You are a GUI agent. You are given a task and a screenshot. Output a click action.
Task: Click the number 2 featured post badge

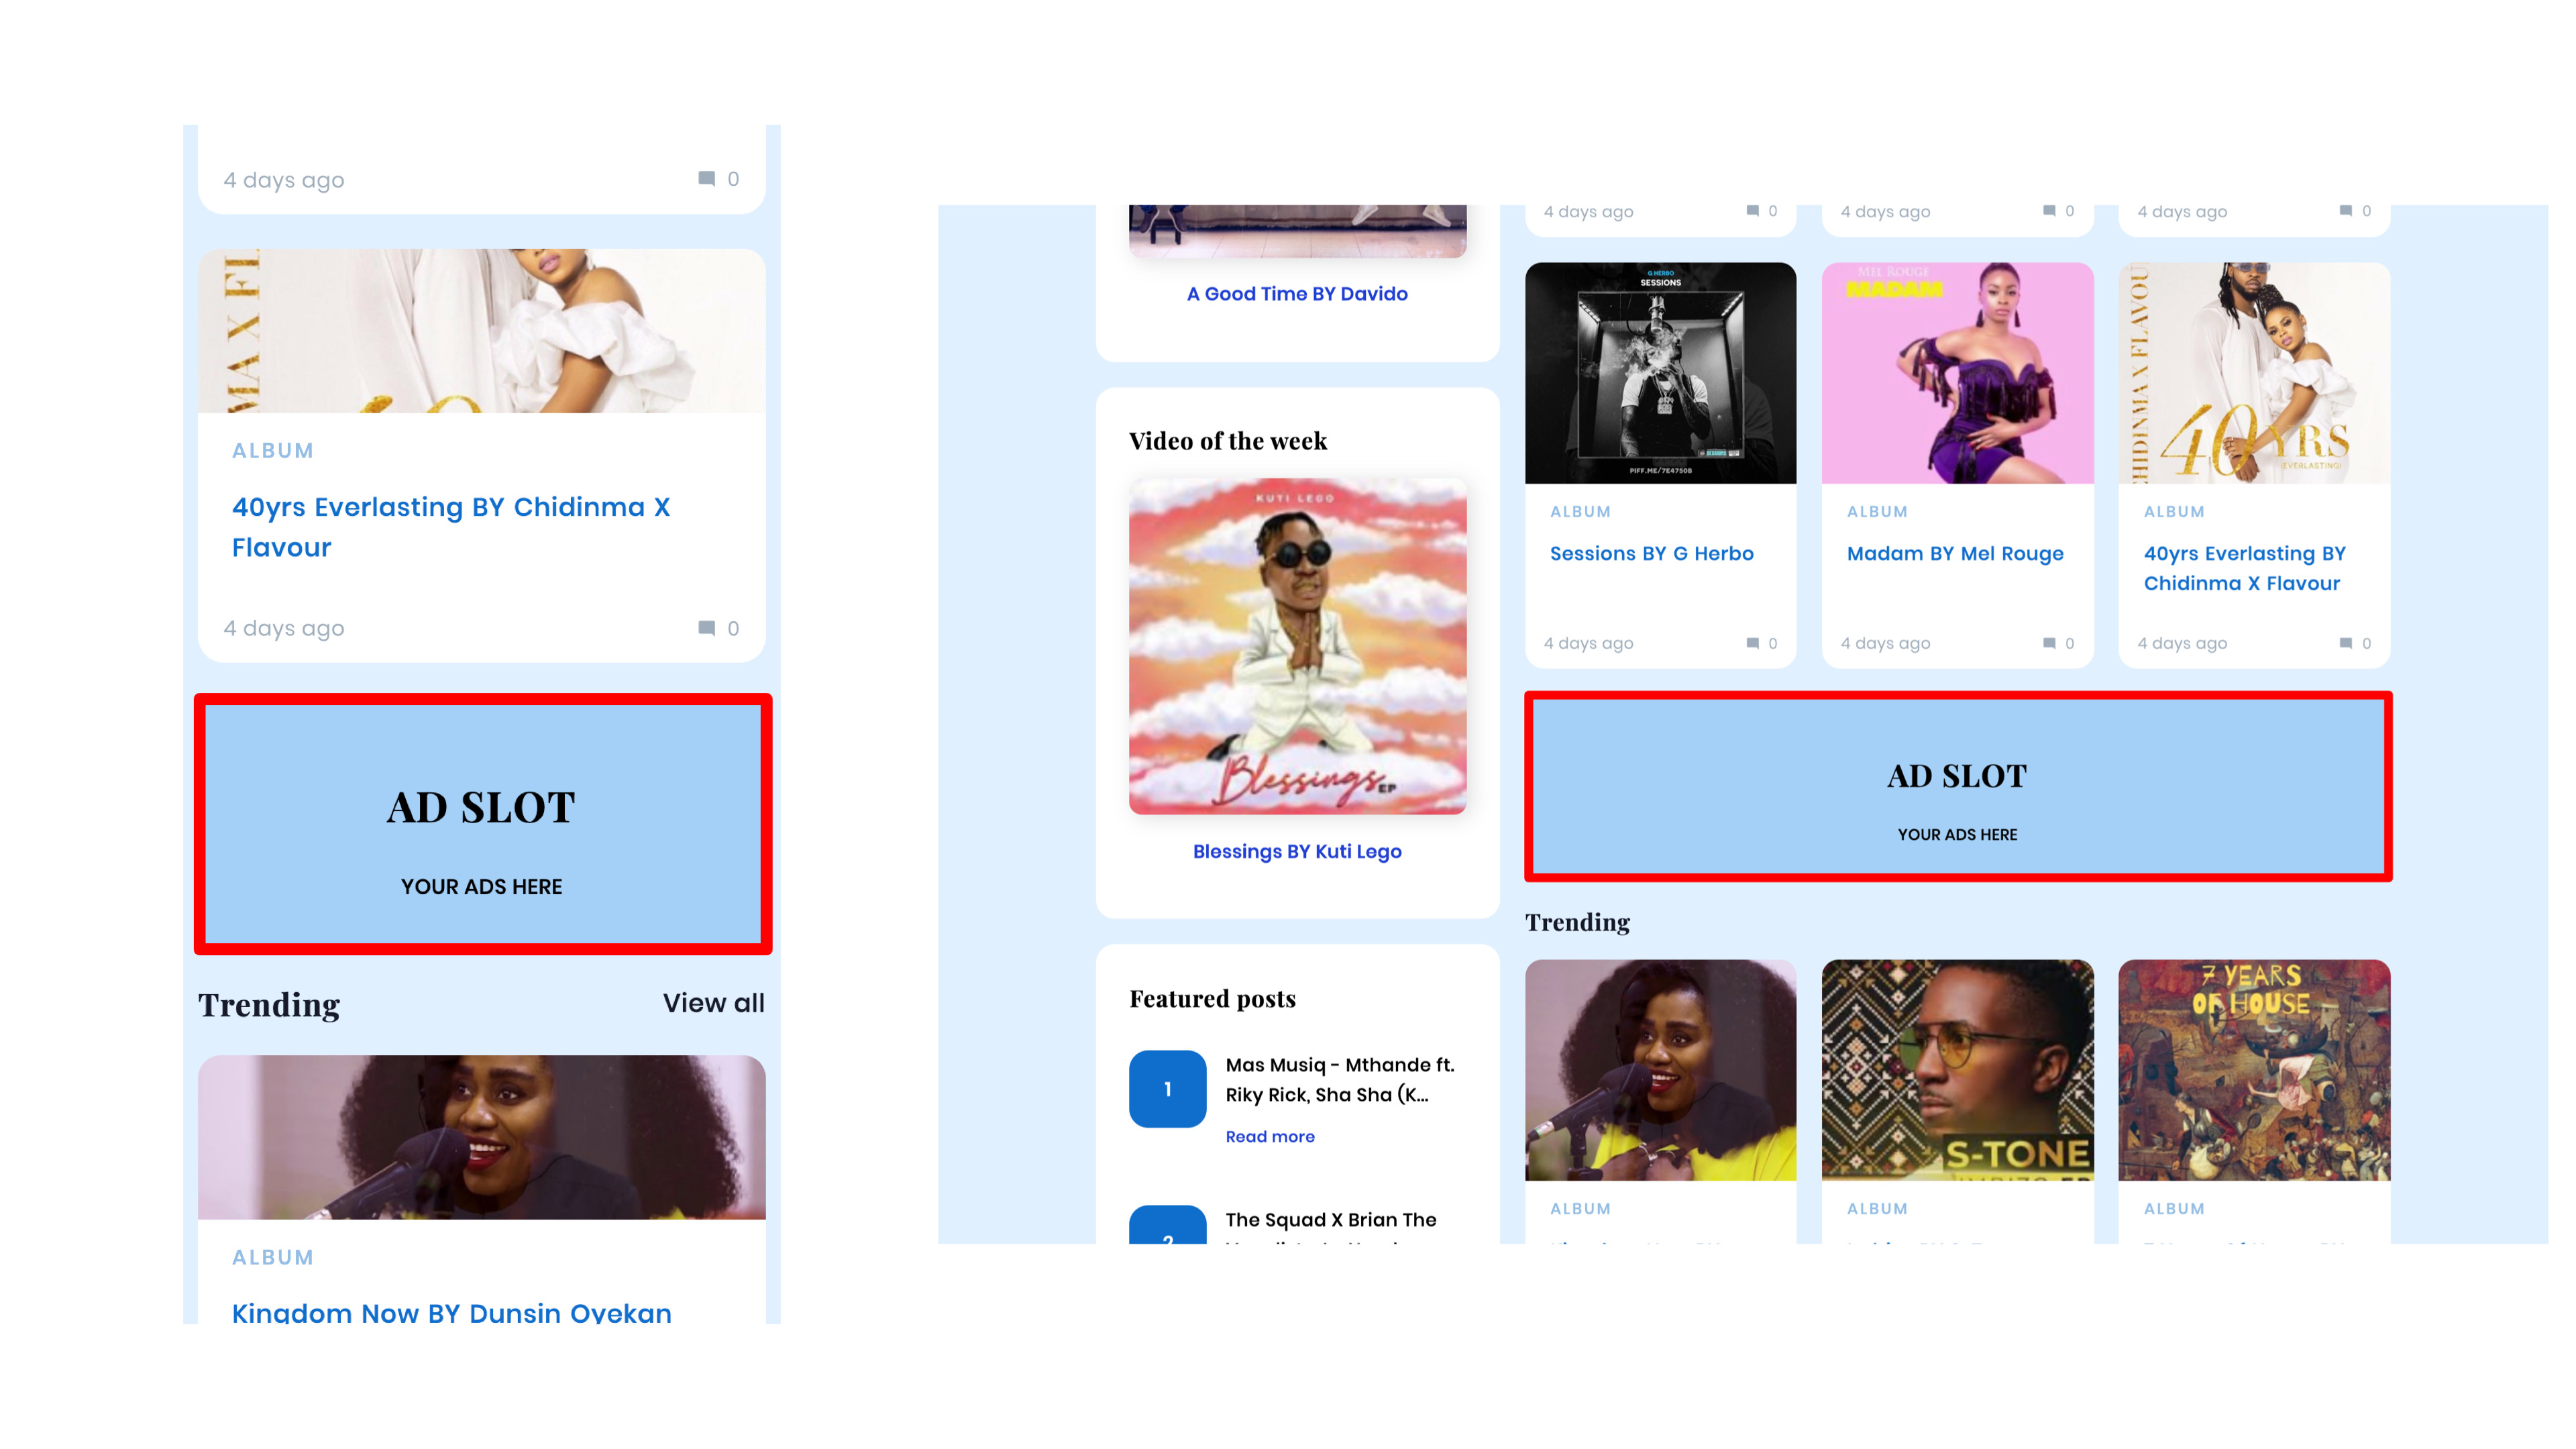click(1167, 1225)
